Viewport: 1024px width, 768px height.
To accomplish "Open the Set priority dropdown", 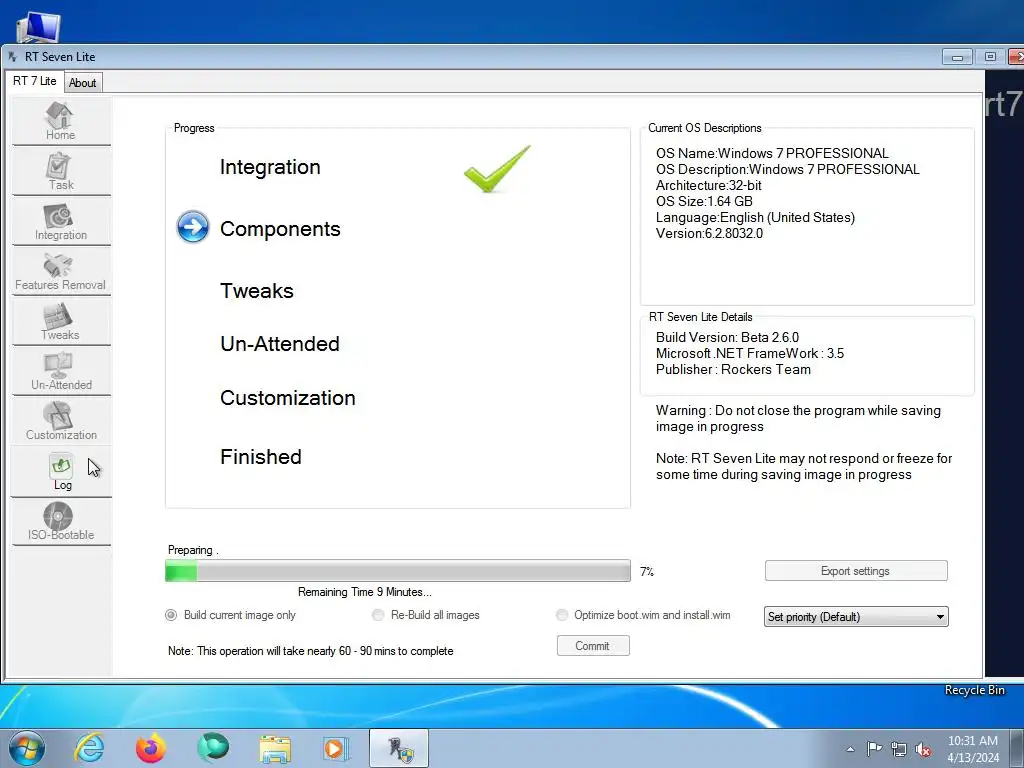I will pos(856,616).
